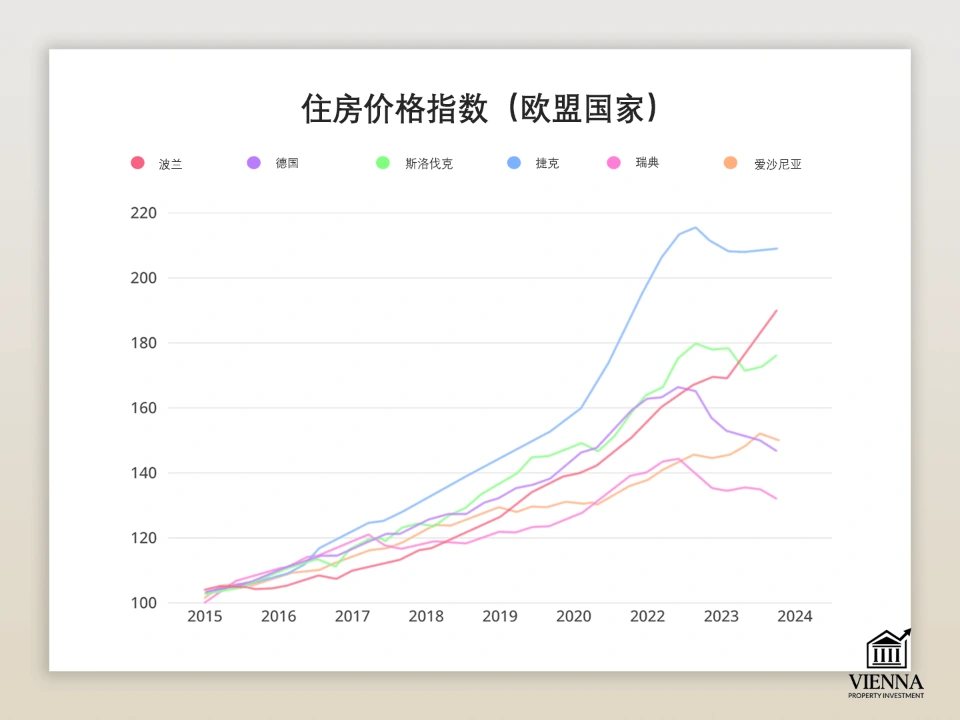Viewport: 960px width, 720px height.
Task: Click the green 斯洛伐克 legend marker
Action: coord(382,162)
